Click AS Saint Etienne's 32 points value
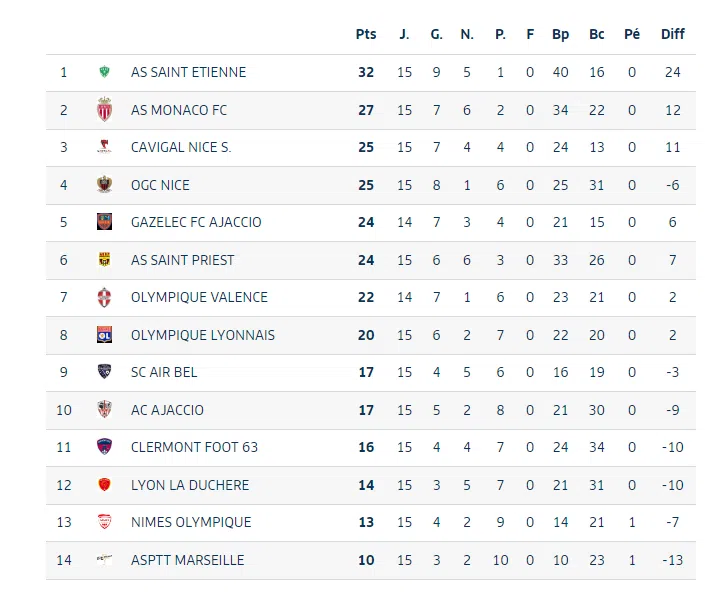Image resolution: width=705 pixels, height=601 pixels. 366,72
